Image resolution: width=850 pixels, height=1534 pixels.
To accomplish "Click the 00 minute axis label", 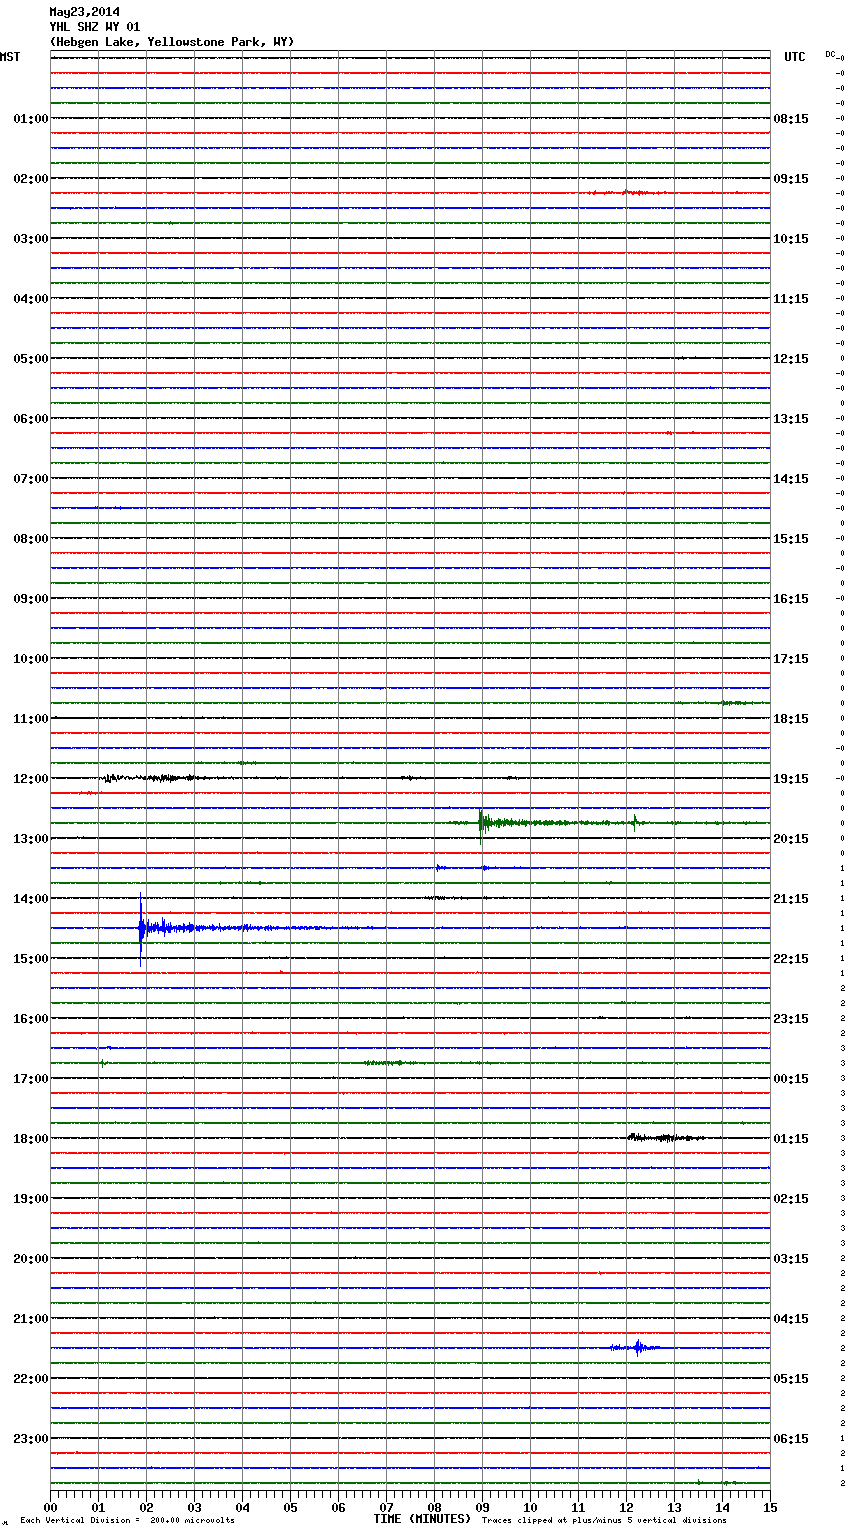I will [50, 1508].
